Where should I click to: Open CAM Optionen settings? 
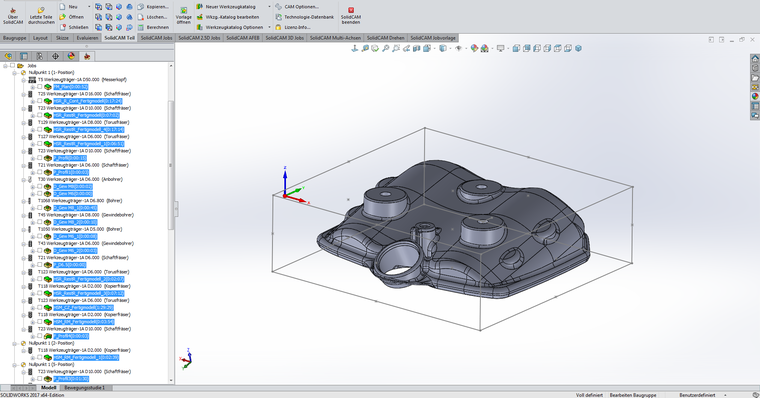click(297, 7)
